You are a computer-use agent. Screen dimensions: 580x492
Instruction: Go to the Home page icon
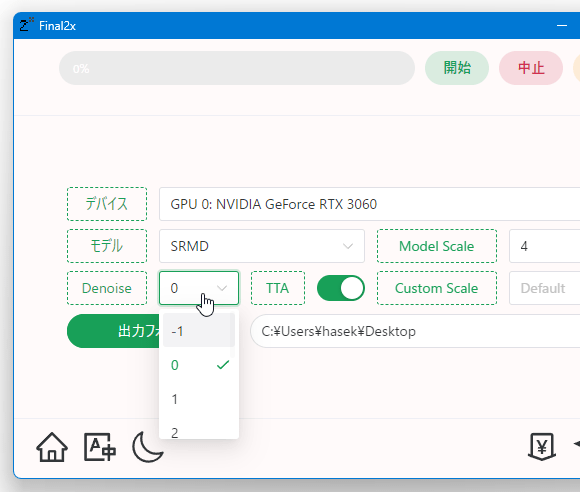click(52, 447)
